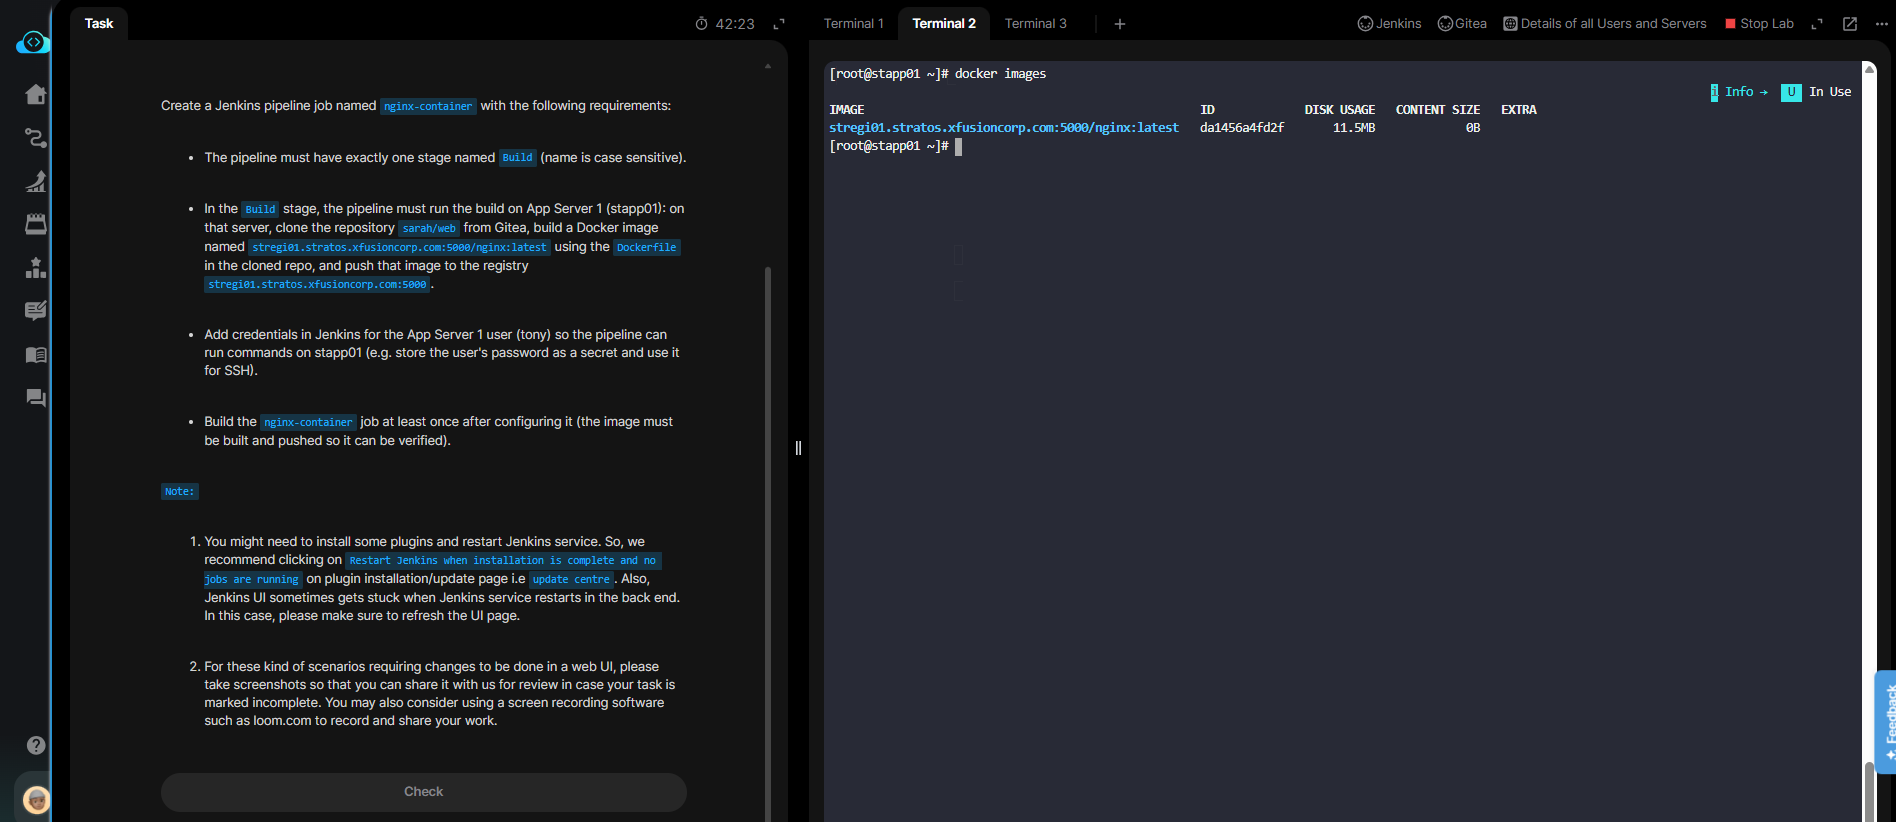Click the help question mark icon
The height and width of the screenshot is (822, 1896).
point(36,745)
